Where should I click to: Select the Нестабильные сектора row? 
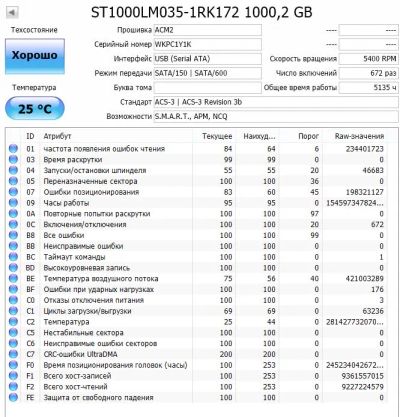(197, 333)
